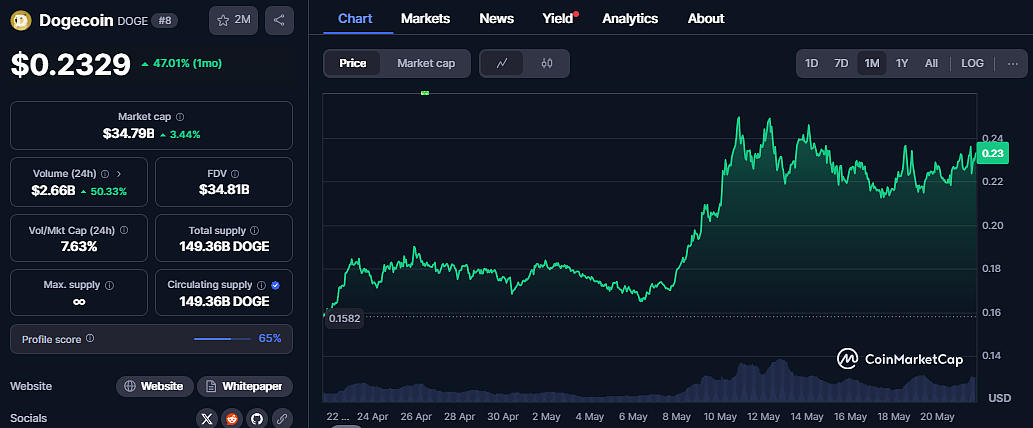
Task: Open the Chart tab
Action: click(356, 18)
